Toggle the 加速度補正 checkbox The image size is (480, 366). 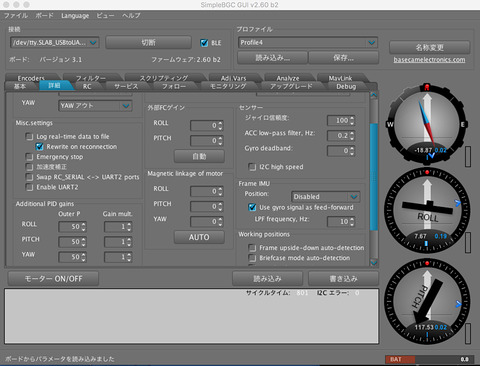(30, 167)
